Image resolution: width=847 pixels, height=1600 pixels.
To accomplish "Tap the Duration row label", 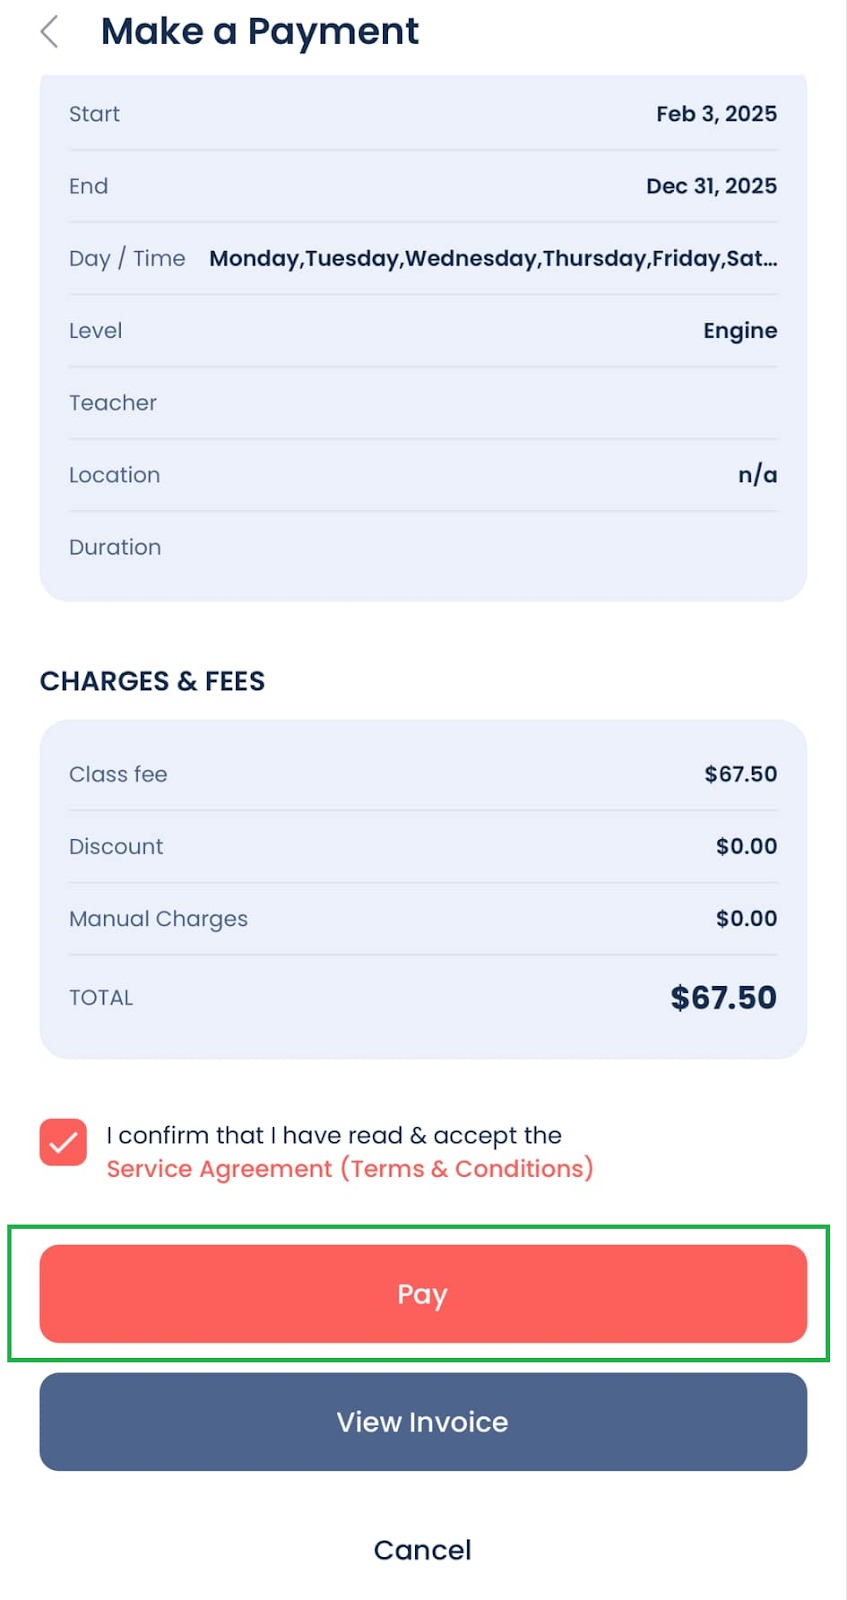I will coord(115,547).
